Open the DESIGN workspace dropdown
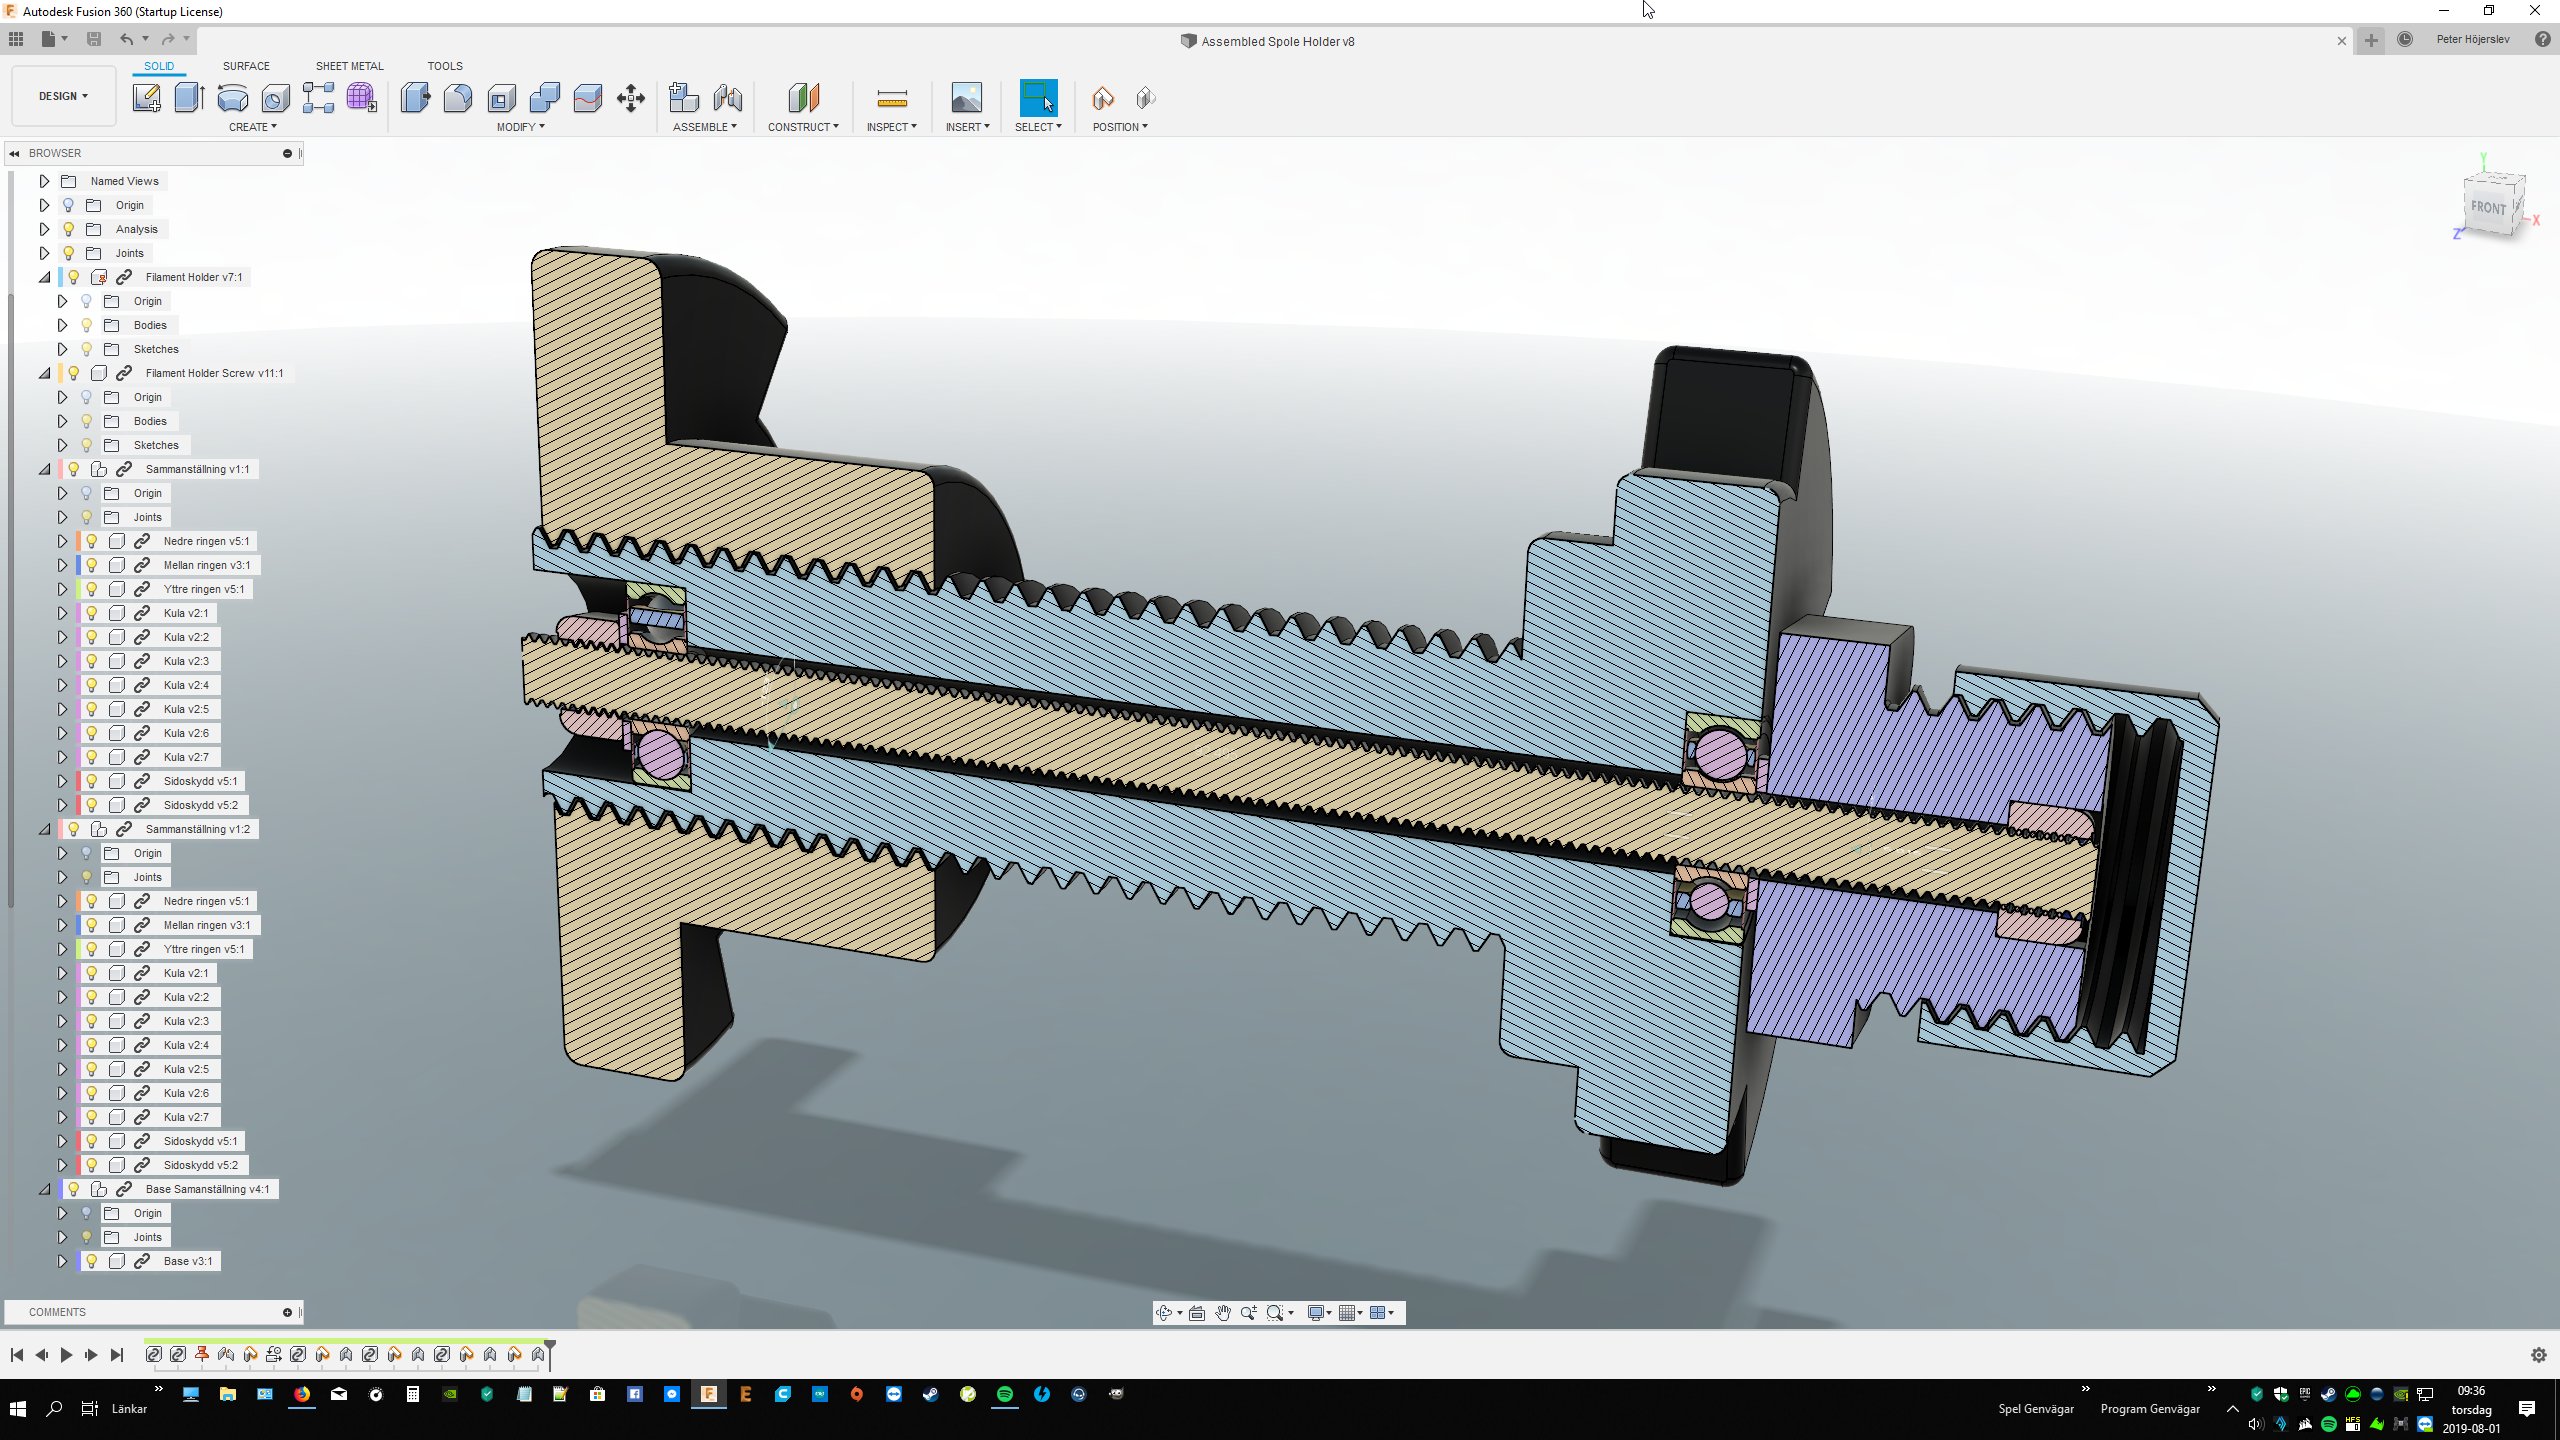 63,96
